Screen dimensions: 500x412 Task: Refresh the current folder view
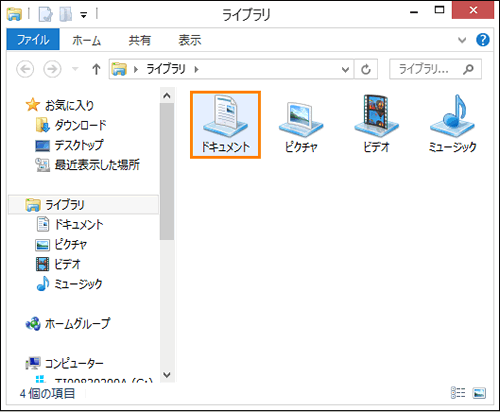point(366,69)
